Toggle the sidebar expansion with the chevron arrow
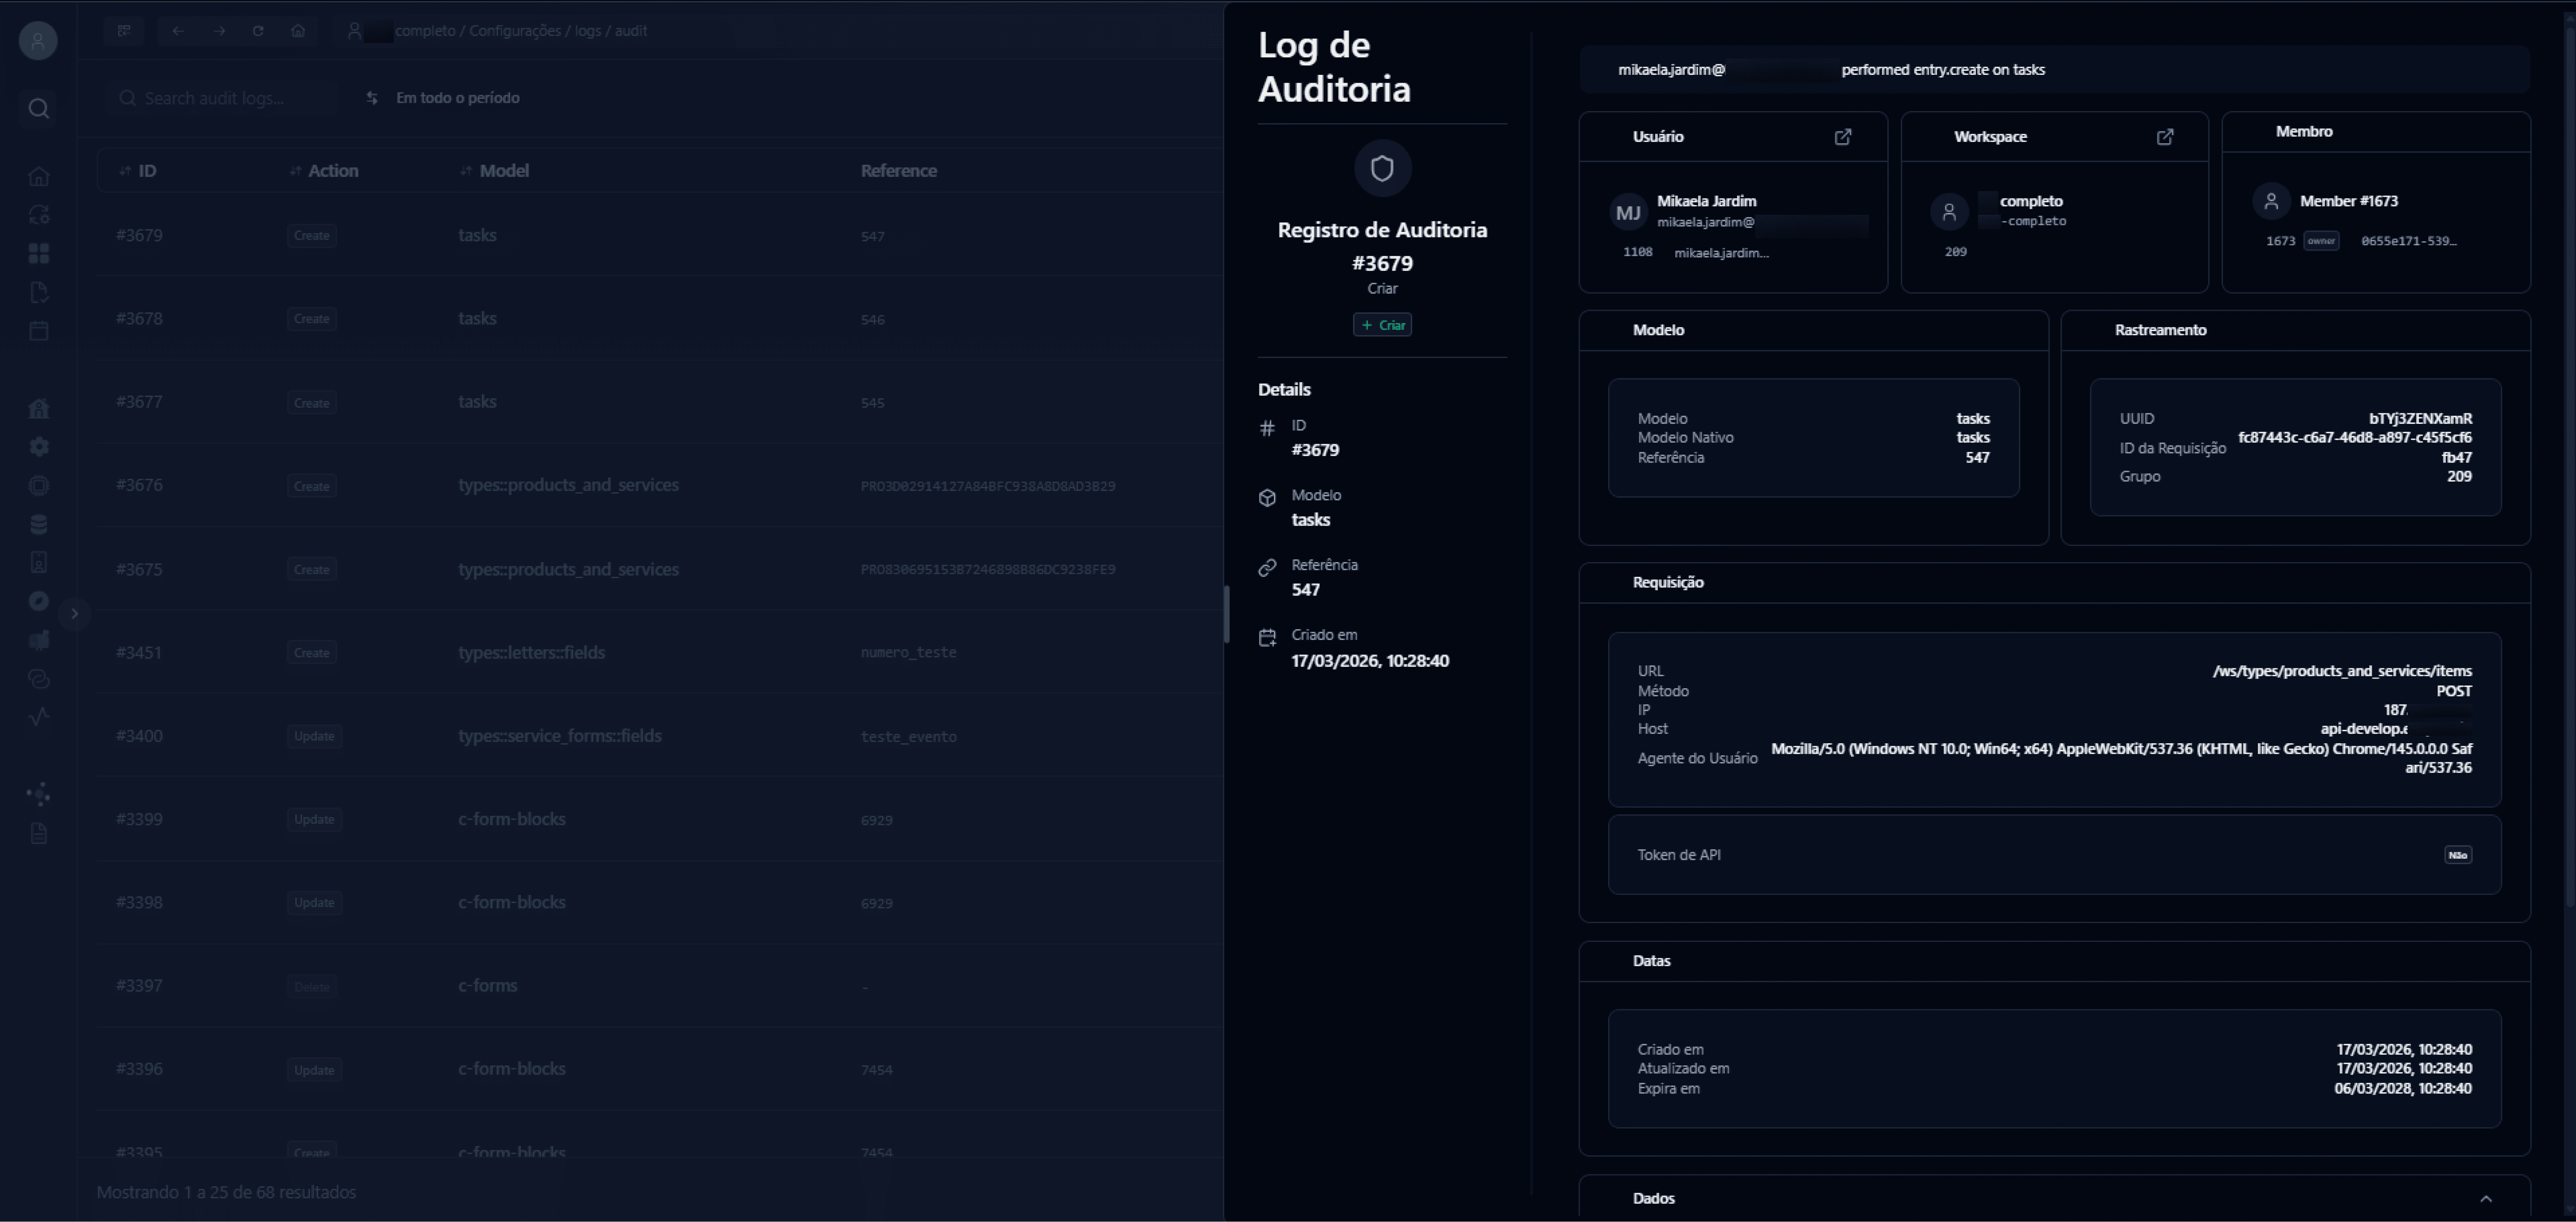 point(75,613)
